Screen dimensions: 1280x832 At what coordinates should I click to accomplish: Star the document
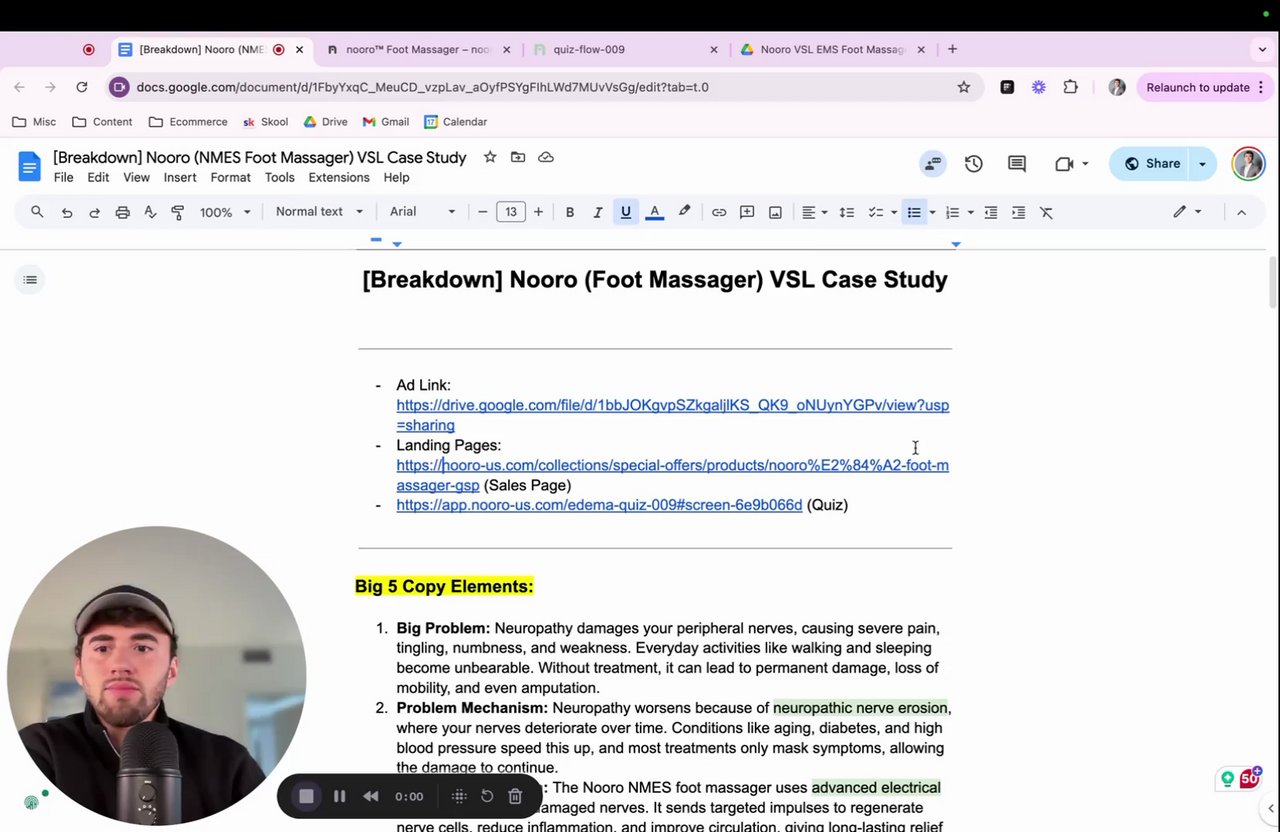click(x=490, y=157)
